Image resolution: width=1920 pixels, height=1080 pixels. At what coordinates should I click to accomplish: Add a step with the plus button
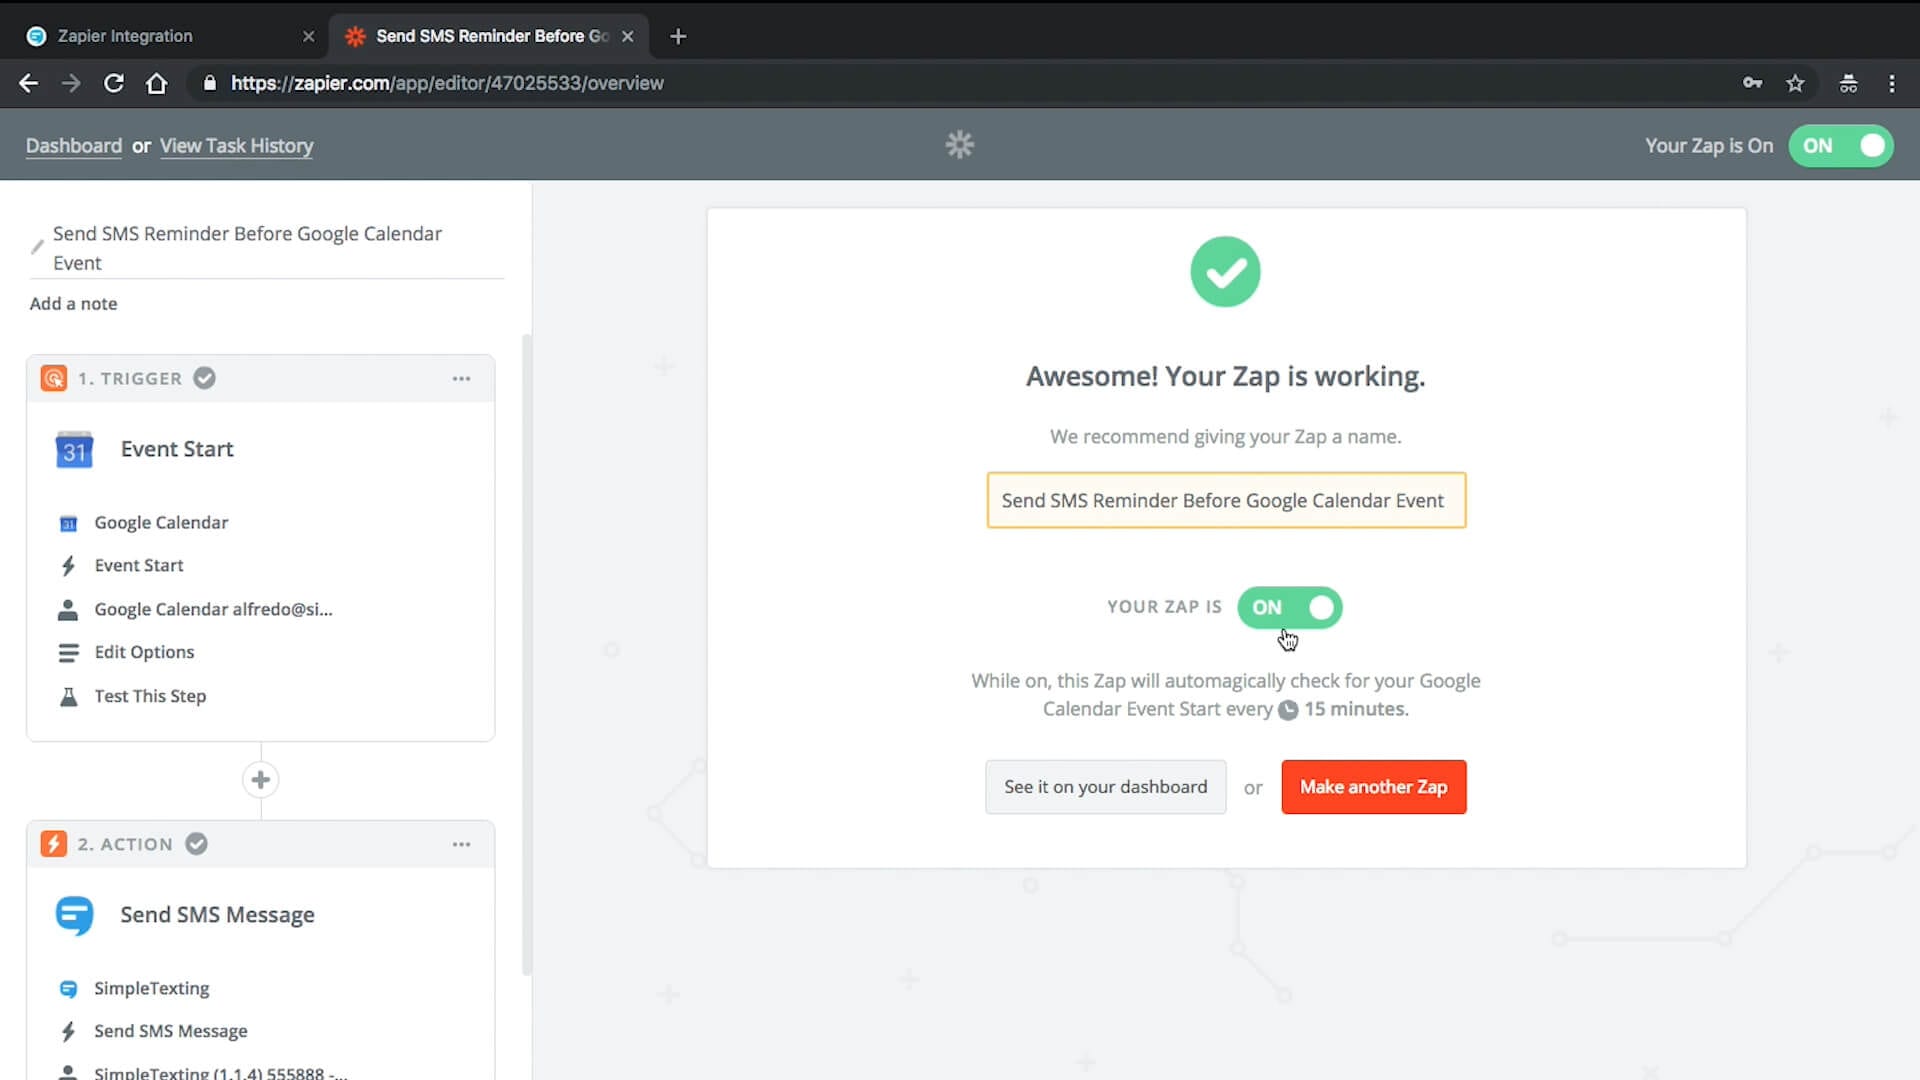(x=260, y=780)
